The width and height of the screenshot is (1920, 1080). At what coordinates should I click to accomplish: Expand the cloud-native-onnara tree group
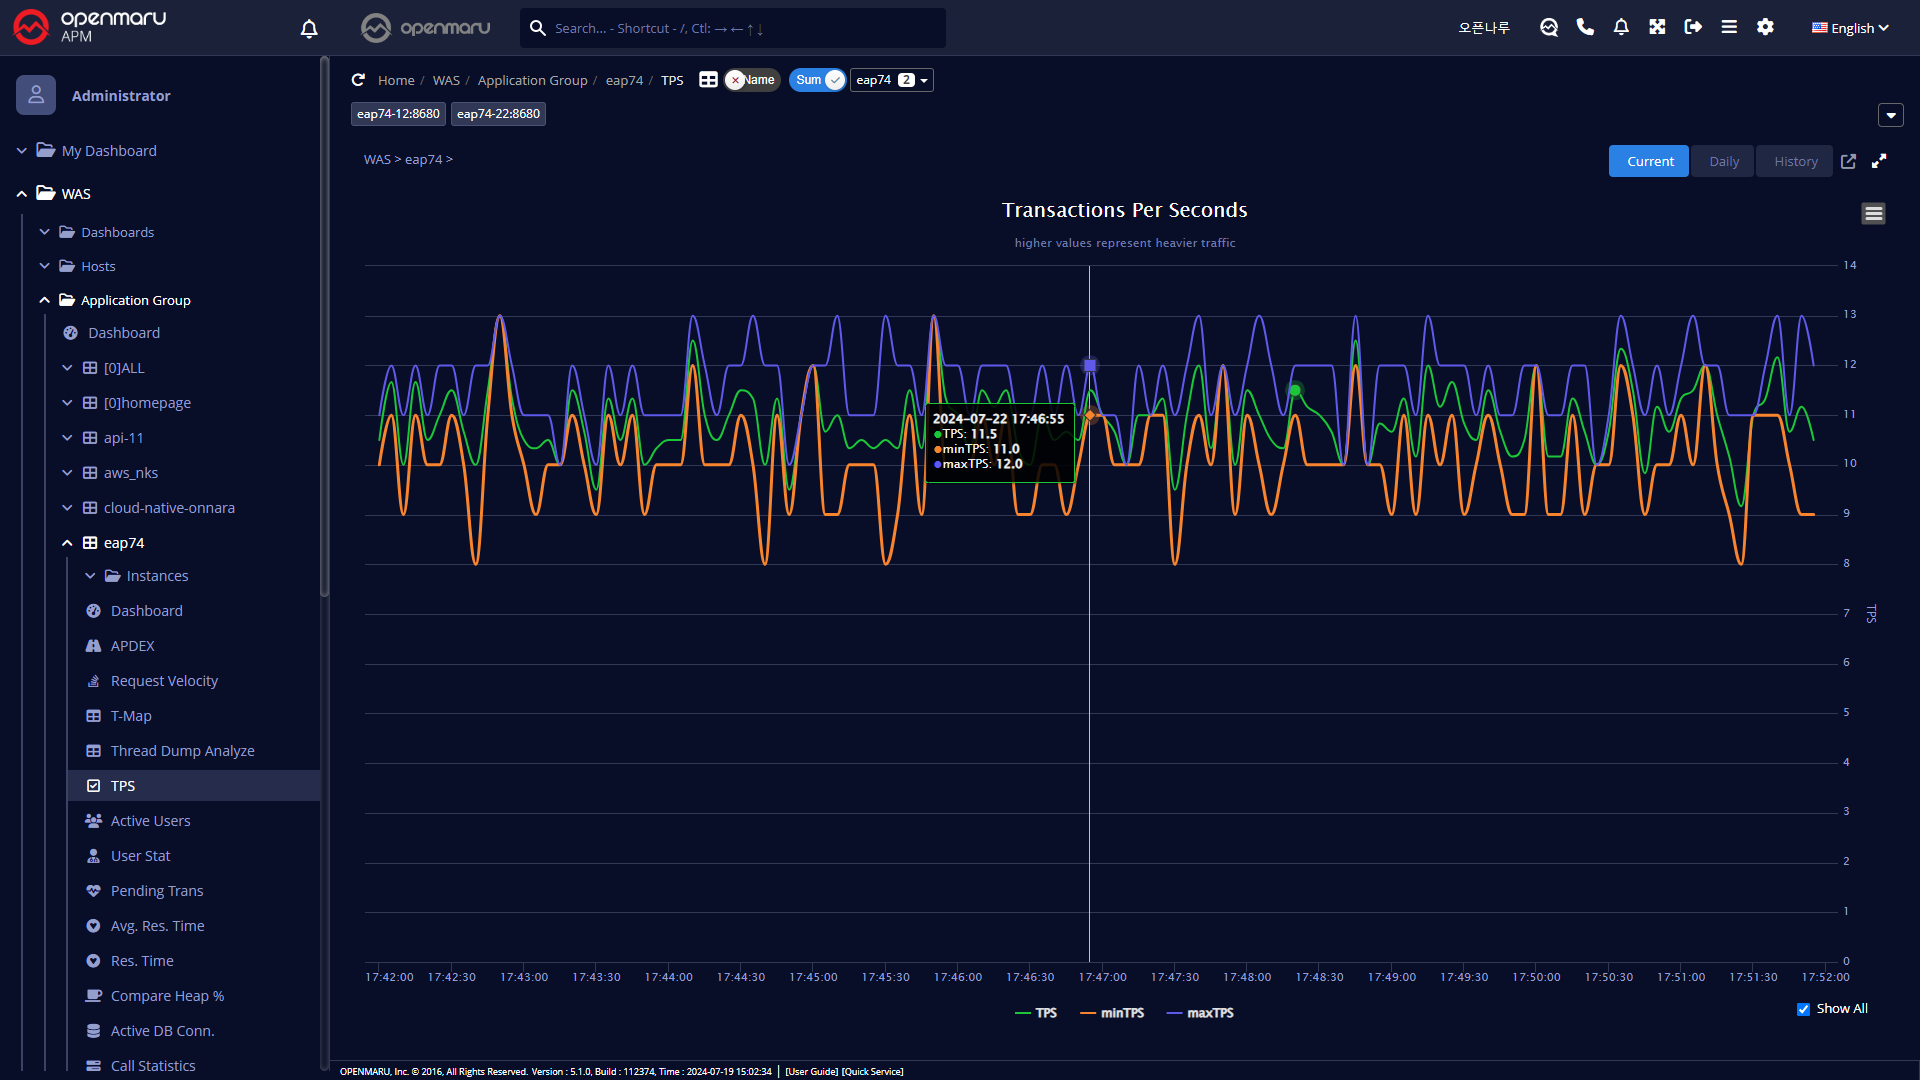(67, 508)
